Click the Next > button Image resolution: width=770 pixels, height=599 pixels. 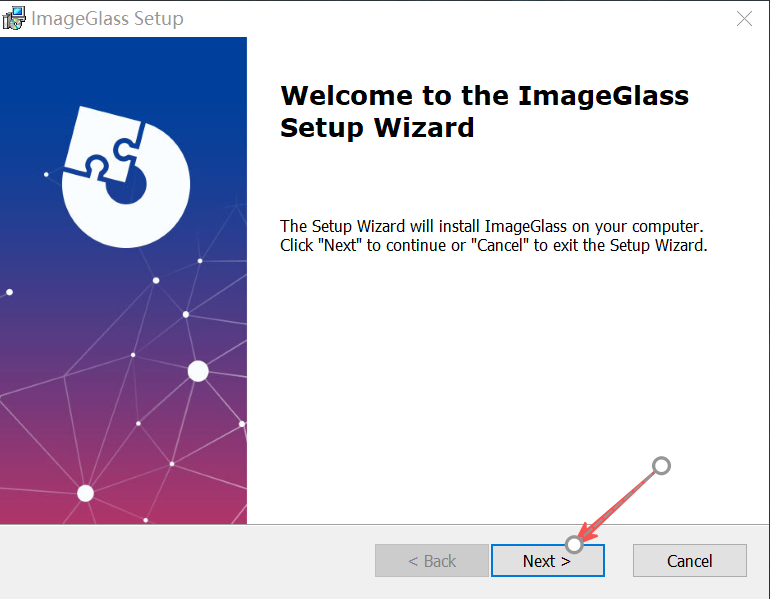click(548, 561)
